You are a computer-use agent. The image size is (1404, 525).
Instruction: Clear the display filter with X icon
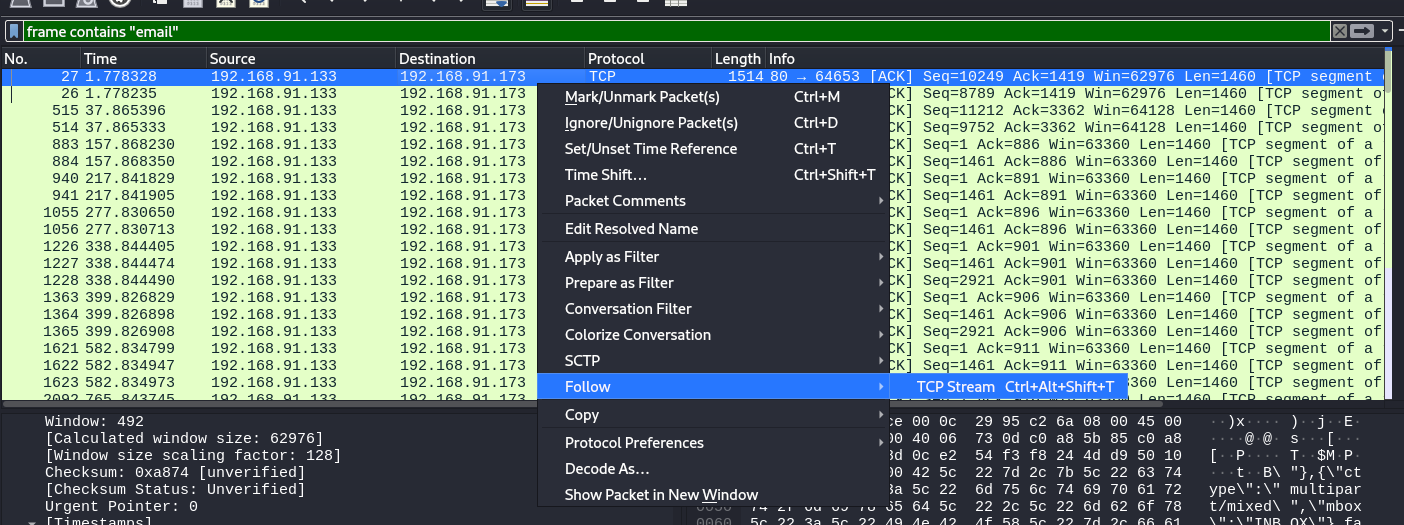(1340, 32)
